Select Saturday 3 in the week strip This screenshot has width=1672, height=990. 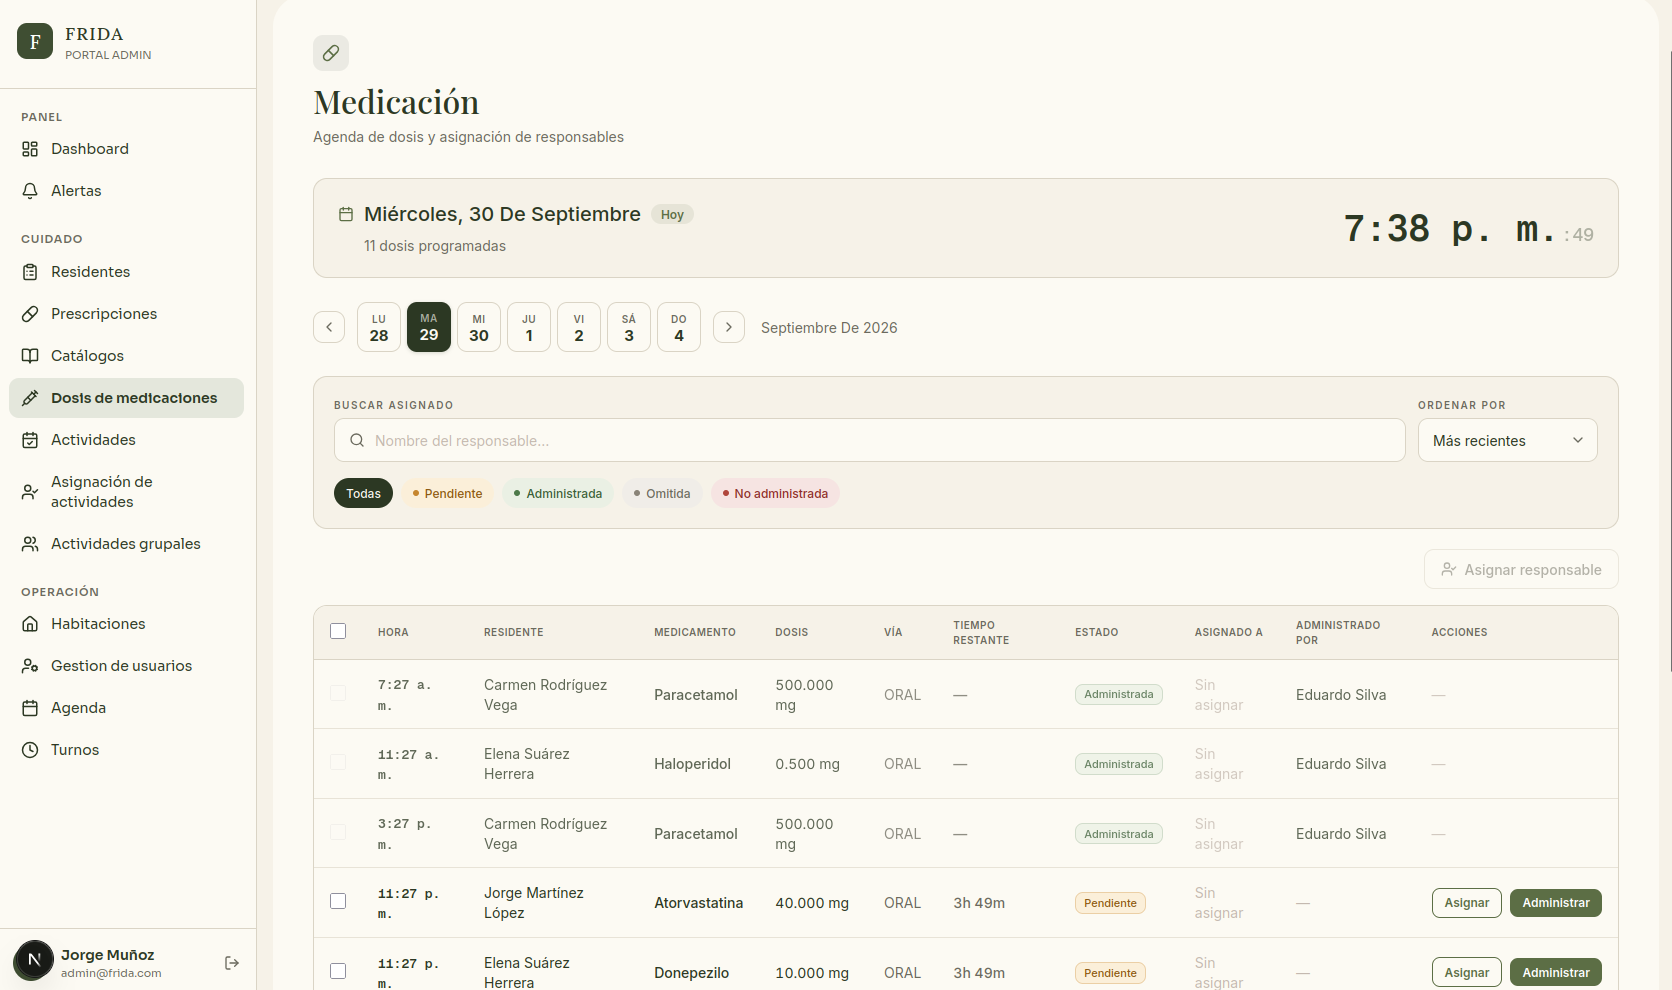[x=629, y=327]
